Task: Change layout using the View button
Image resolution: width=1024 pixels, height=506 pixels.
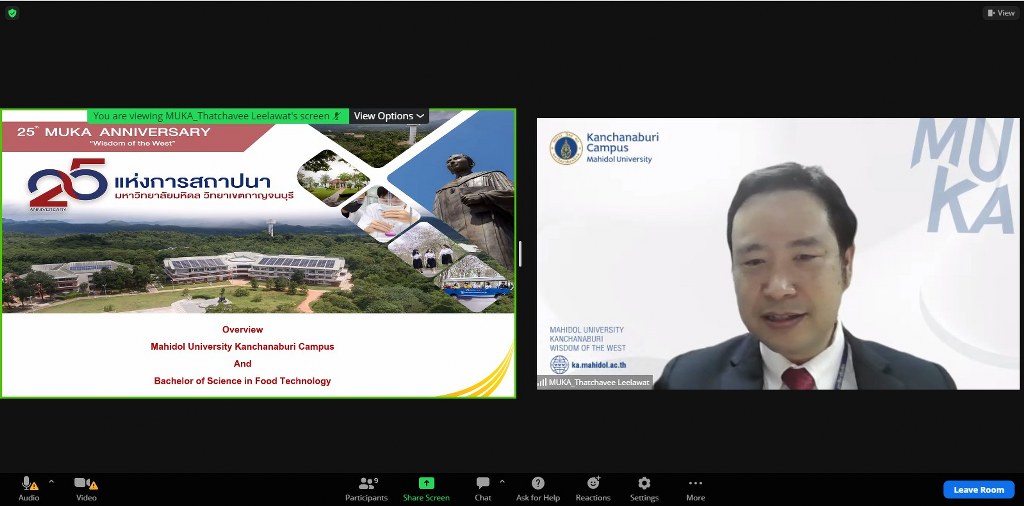Action: point(1001,13)
